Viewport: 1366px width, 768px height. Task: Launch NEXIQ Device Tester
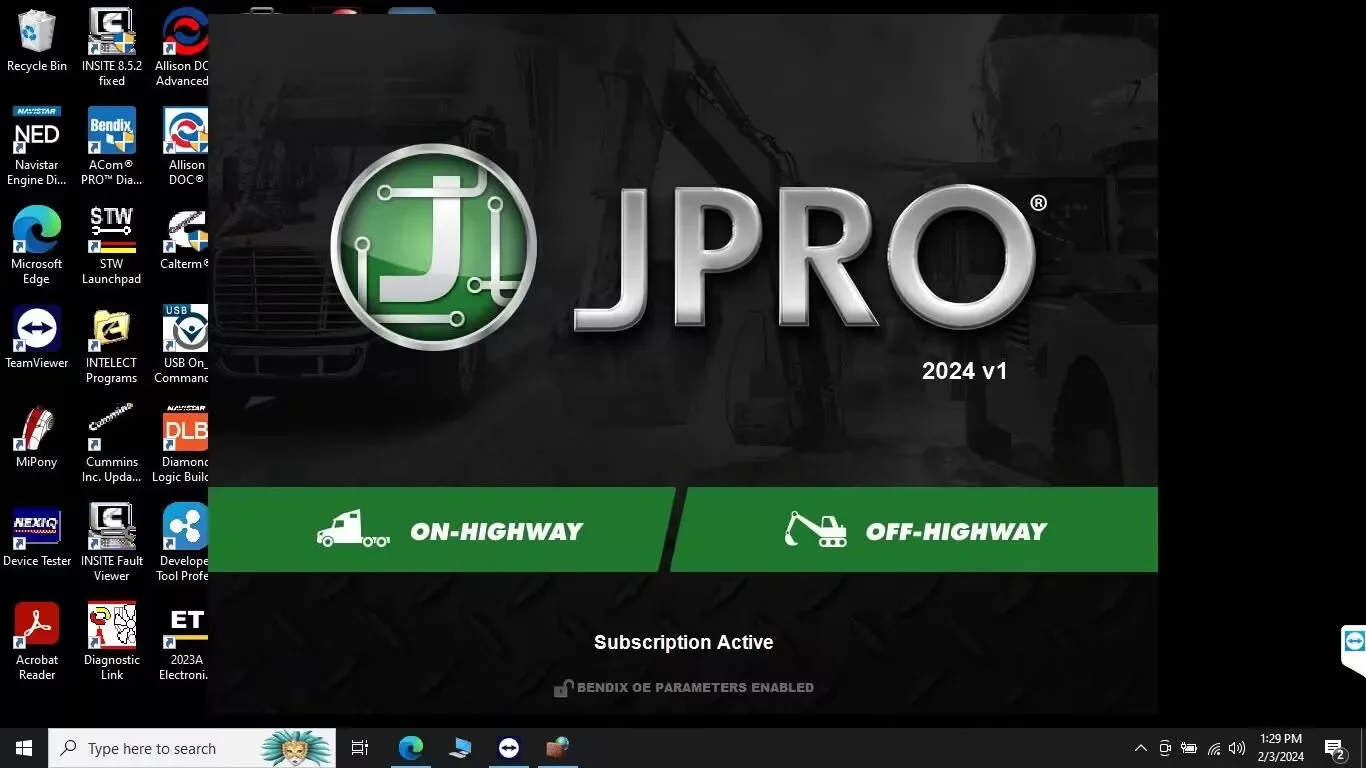[x=37, y=528]
